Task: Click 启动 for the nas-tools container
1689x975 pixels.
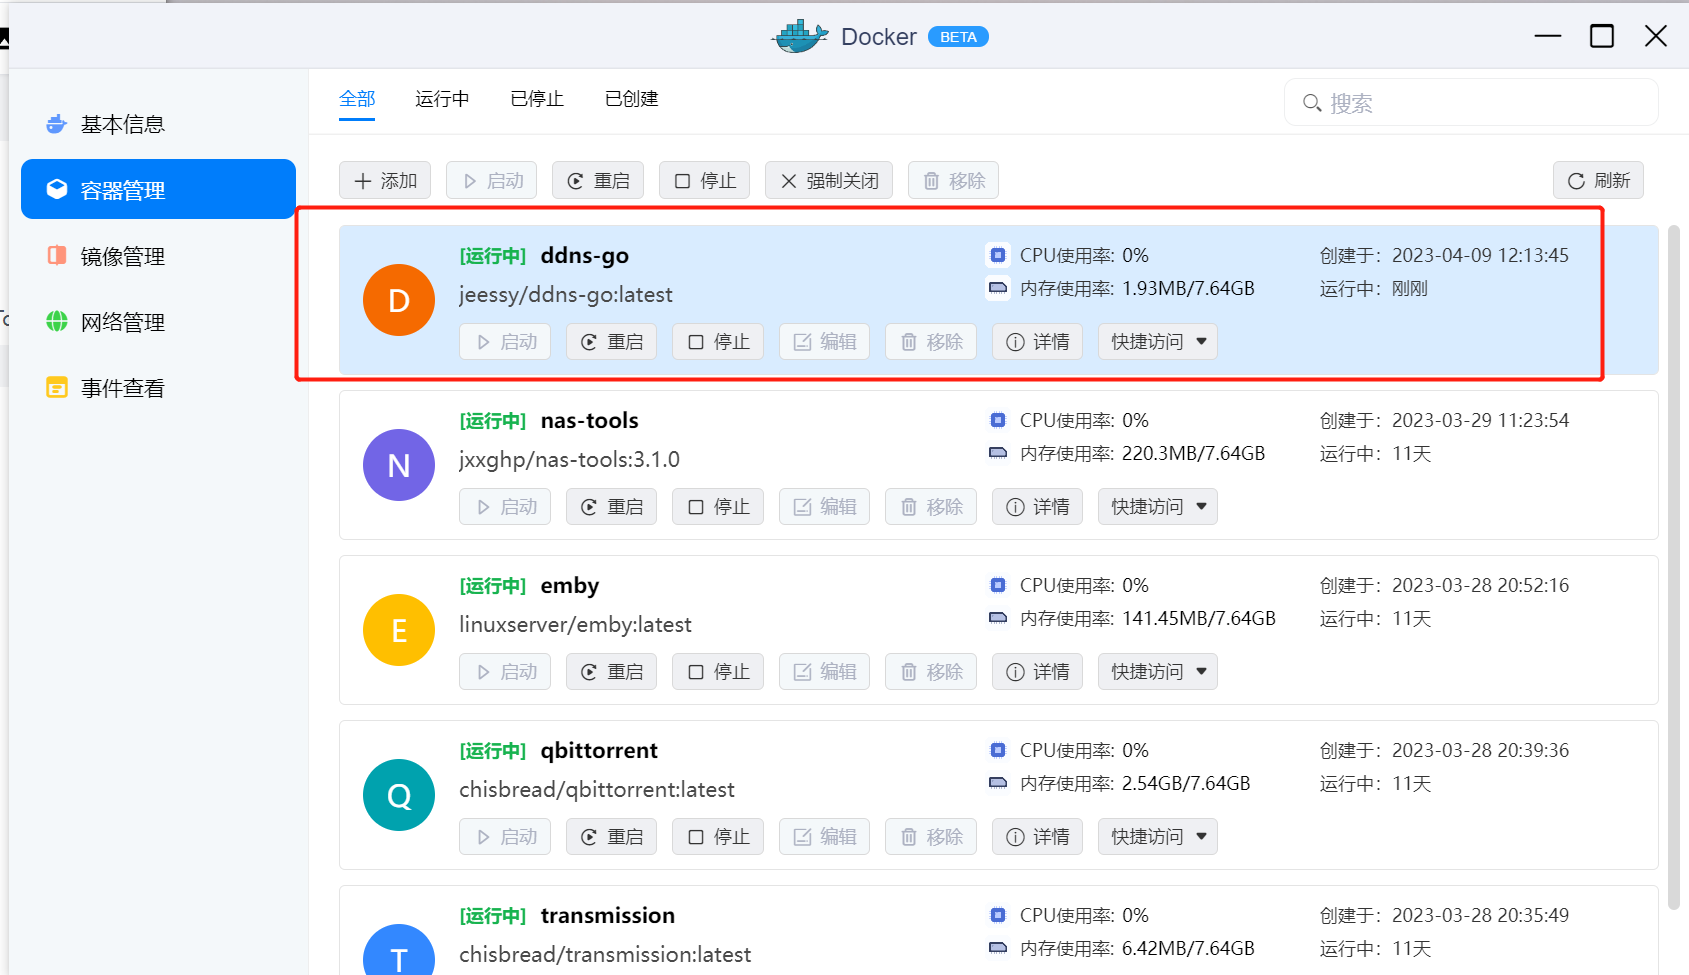Action: point(505,507)
